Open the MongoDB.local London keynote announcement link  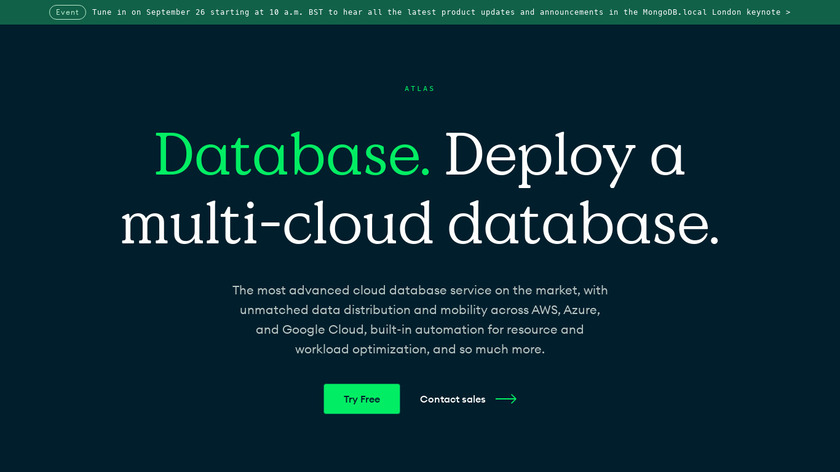441,12
